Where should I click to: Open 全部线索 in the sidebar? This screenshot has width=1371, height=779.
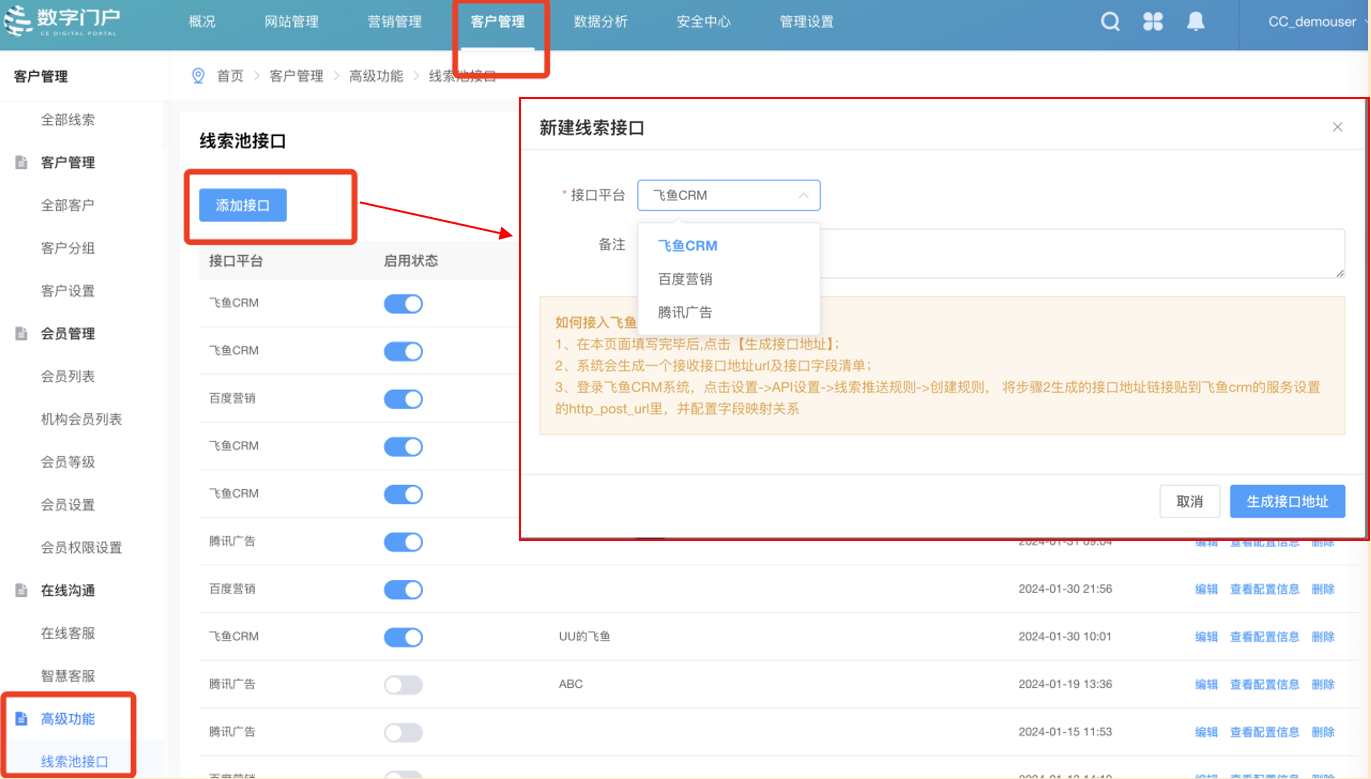[x=68, y=119]
